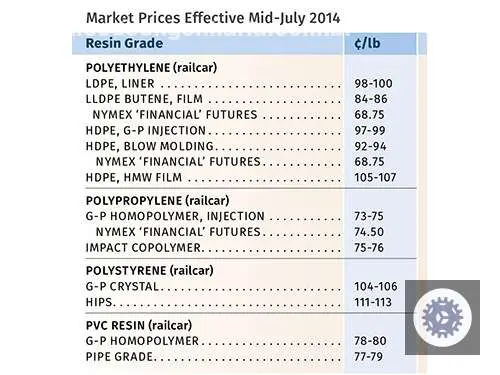The image size is (500, 375).
Task: Click the IMPACT COPOLYMER row
Action: click(x=239, y=248)
